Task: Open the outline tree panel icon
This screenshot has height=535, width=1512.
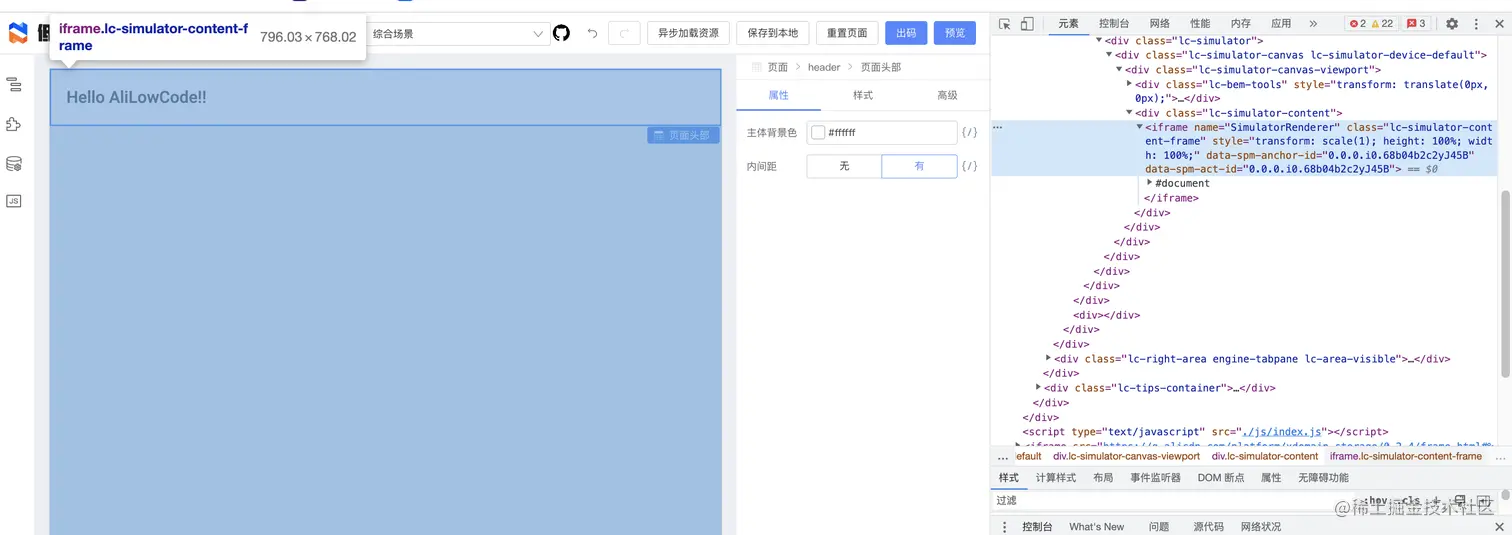Action: coord(14,85)
